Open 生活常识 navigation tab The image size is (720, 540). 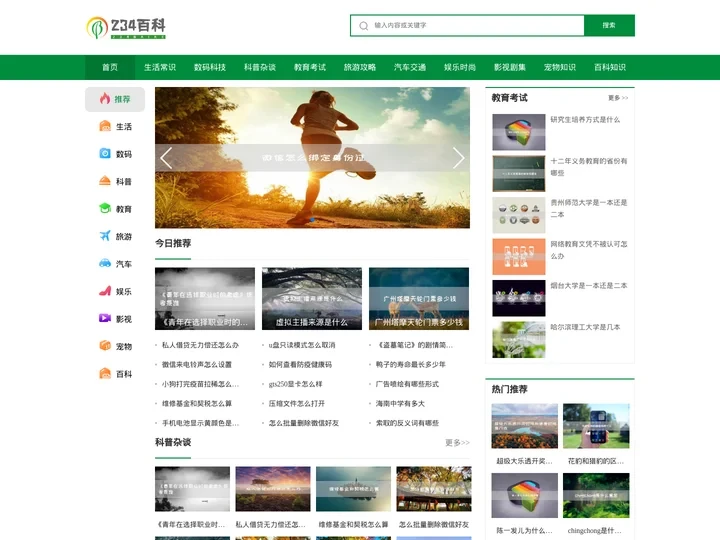tap(160, 68)
